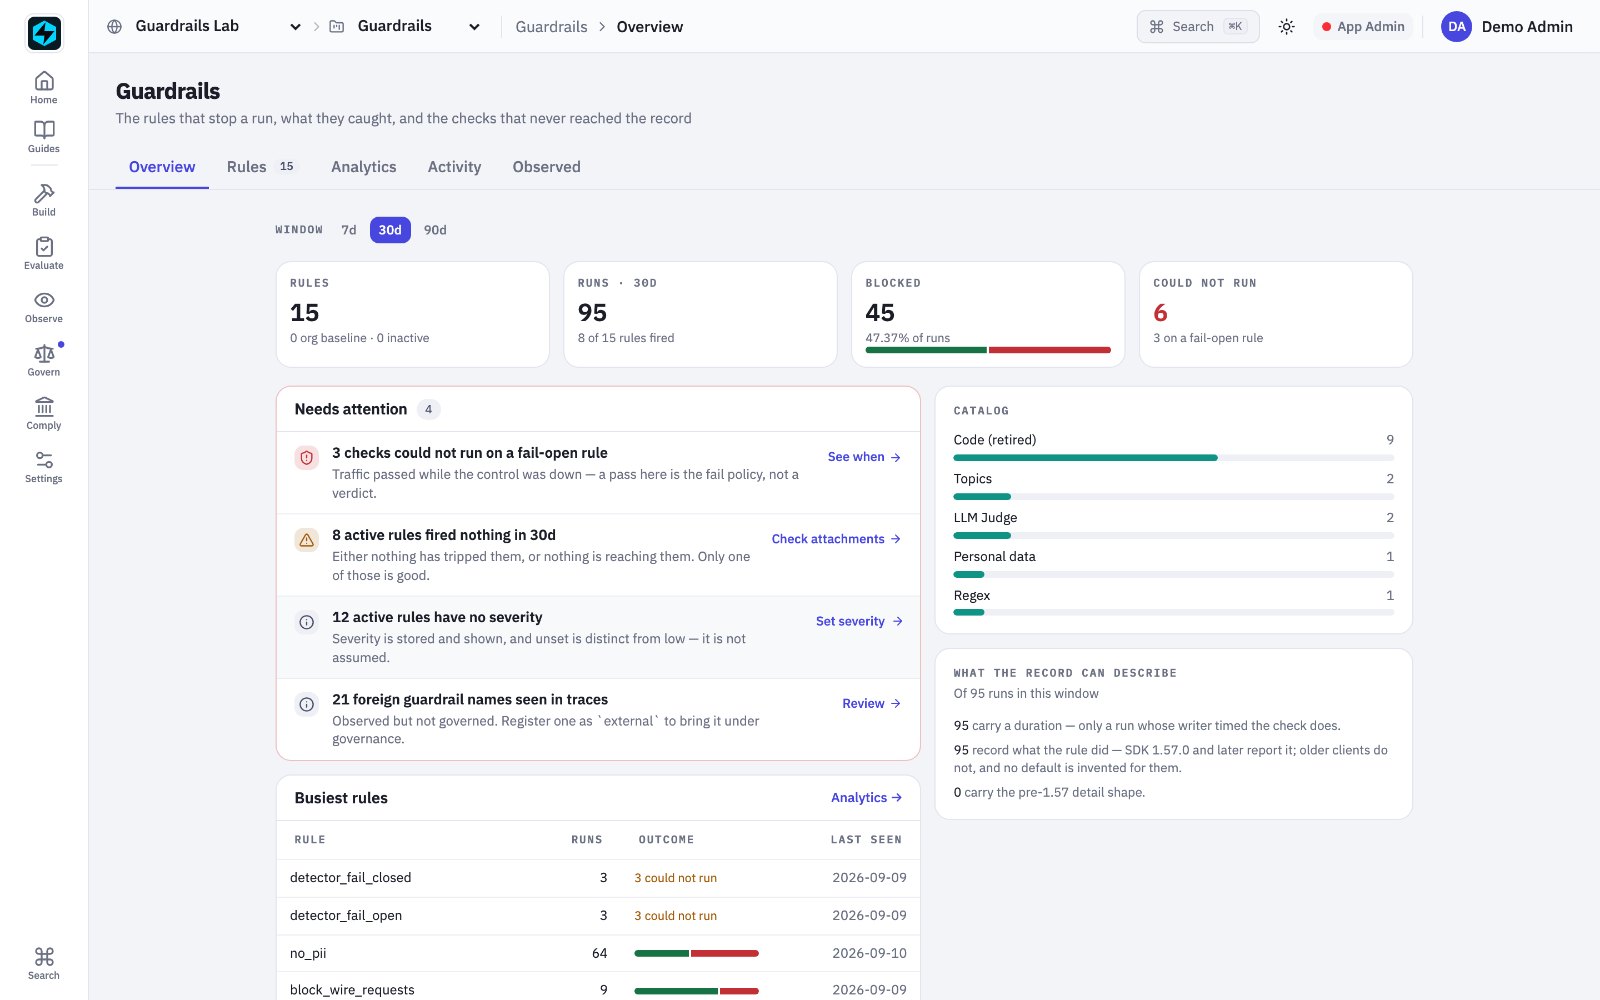
Task: Expand the Guardrails Lab organization dropdown
Action: point(295,27)
